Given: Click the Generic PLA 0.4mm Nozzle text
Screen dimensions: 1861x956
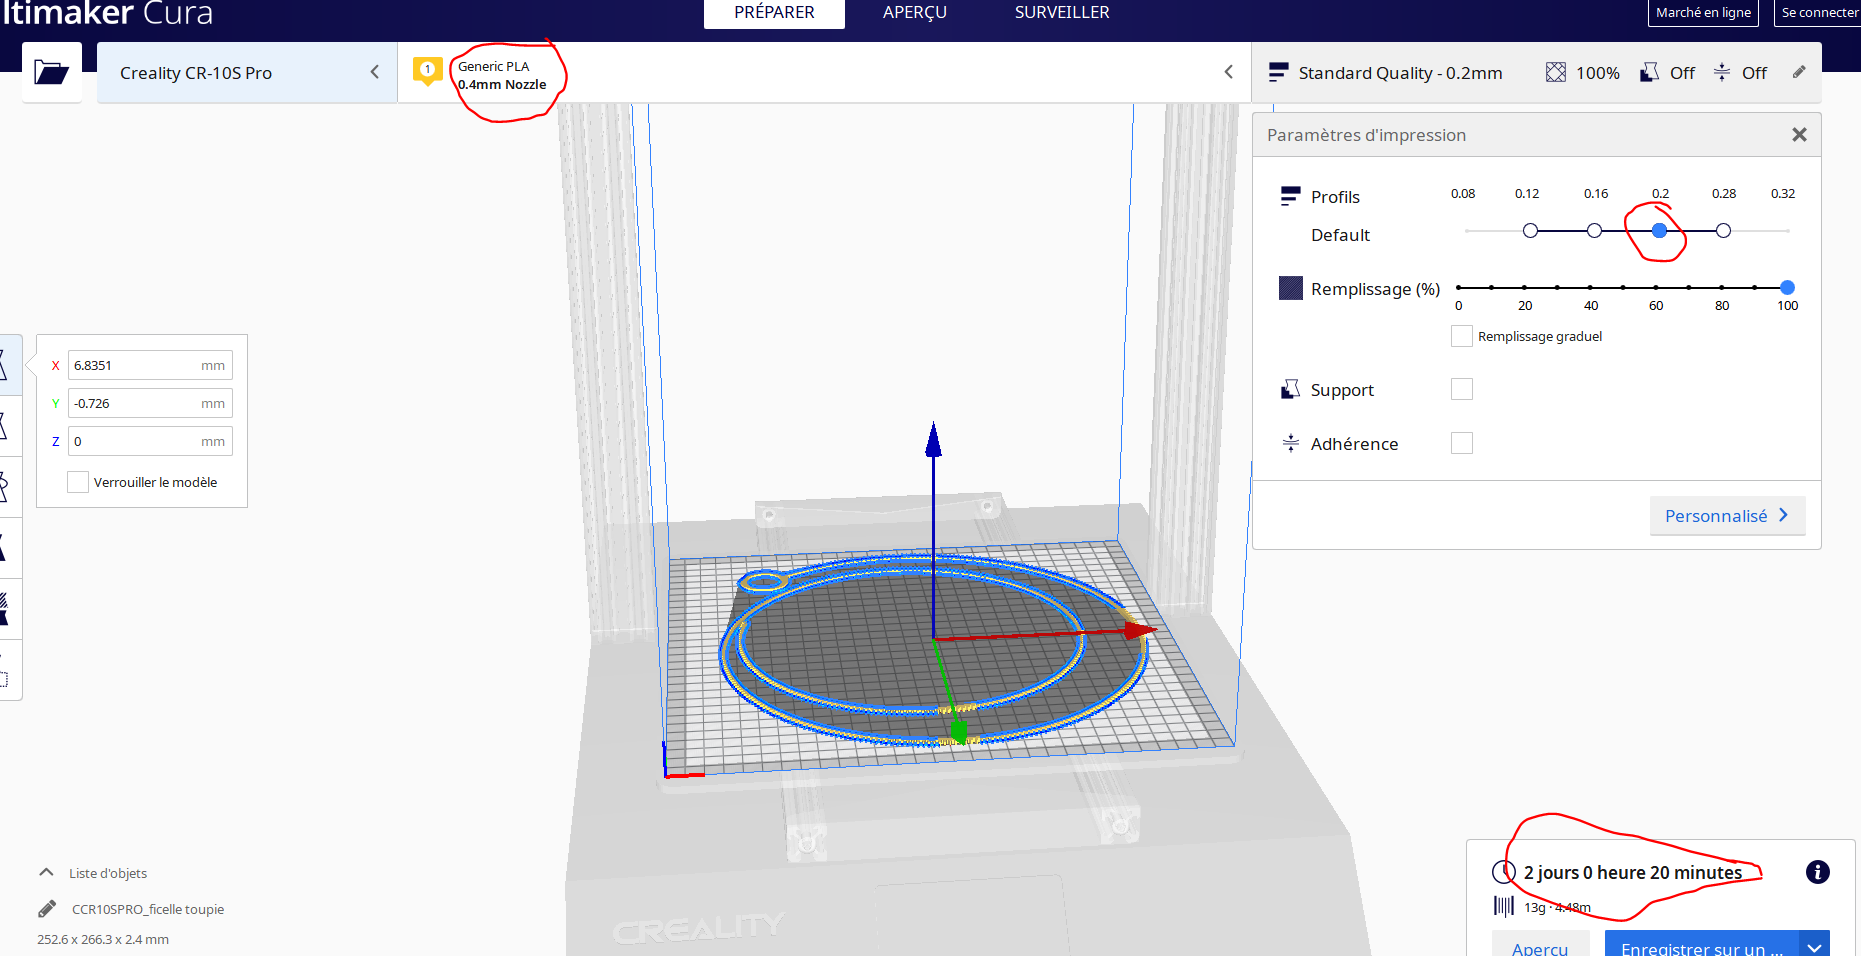Looking at the screenshot, I should pyautogui.click(x=502, y=75).
